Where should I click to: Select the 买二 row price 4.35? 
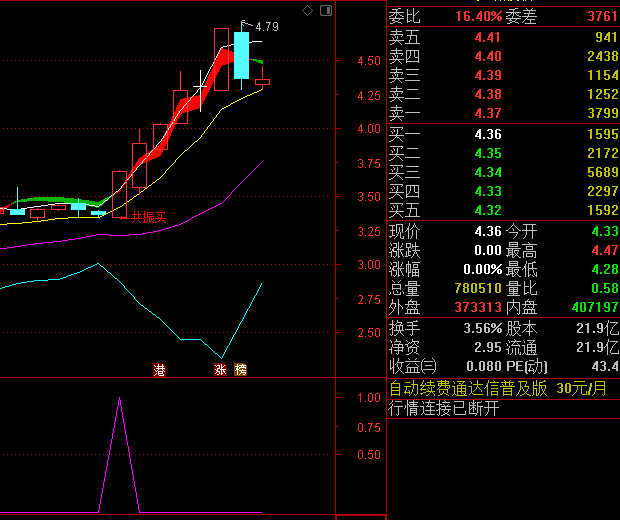point(488,153)
